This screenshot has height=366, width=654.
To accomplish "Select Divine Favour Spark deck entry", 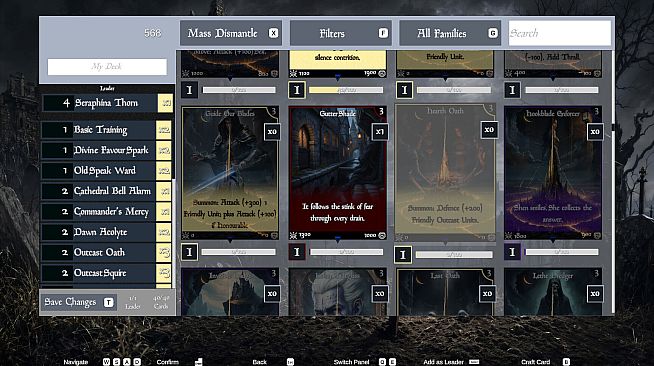I will [106, 150].
